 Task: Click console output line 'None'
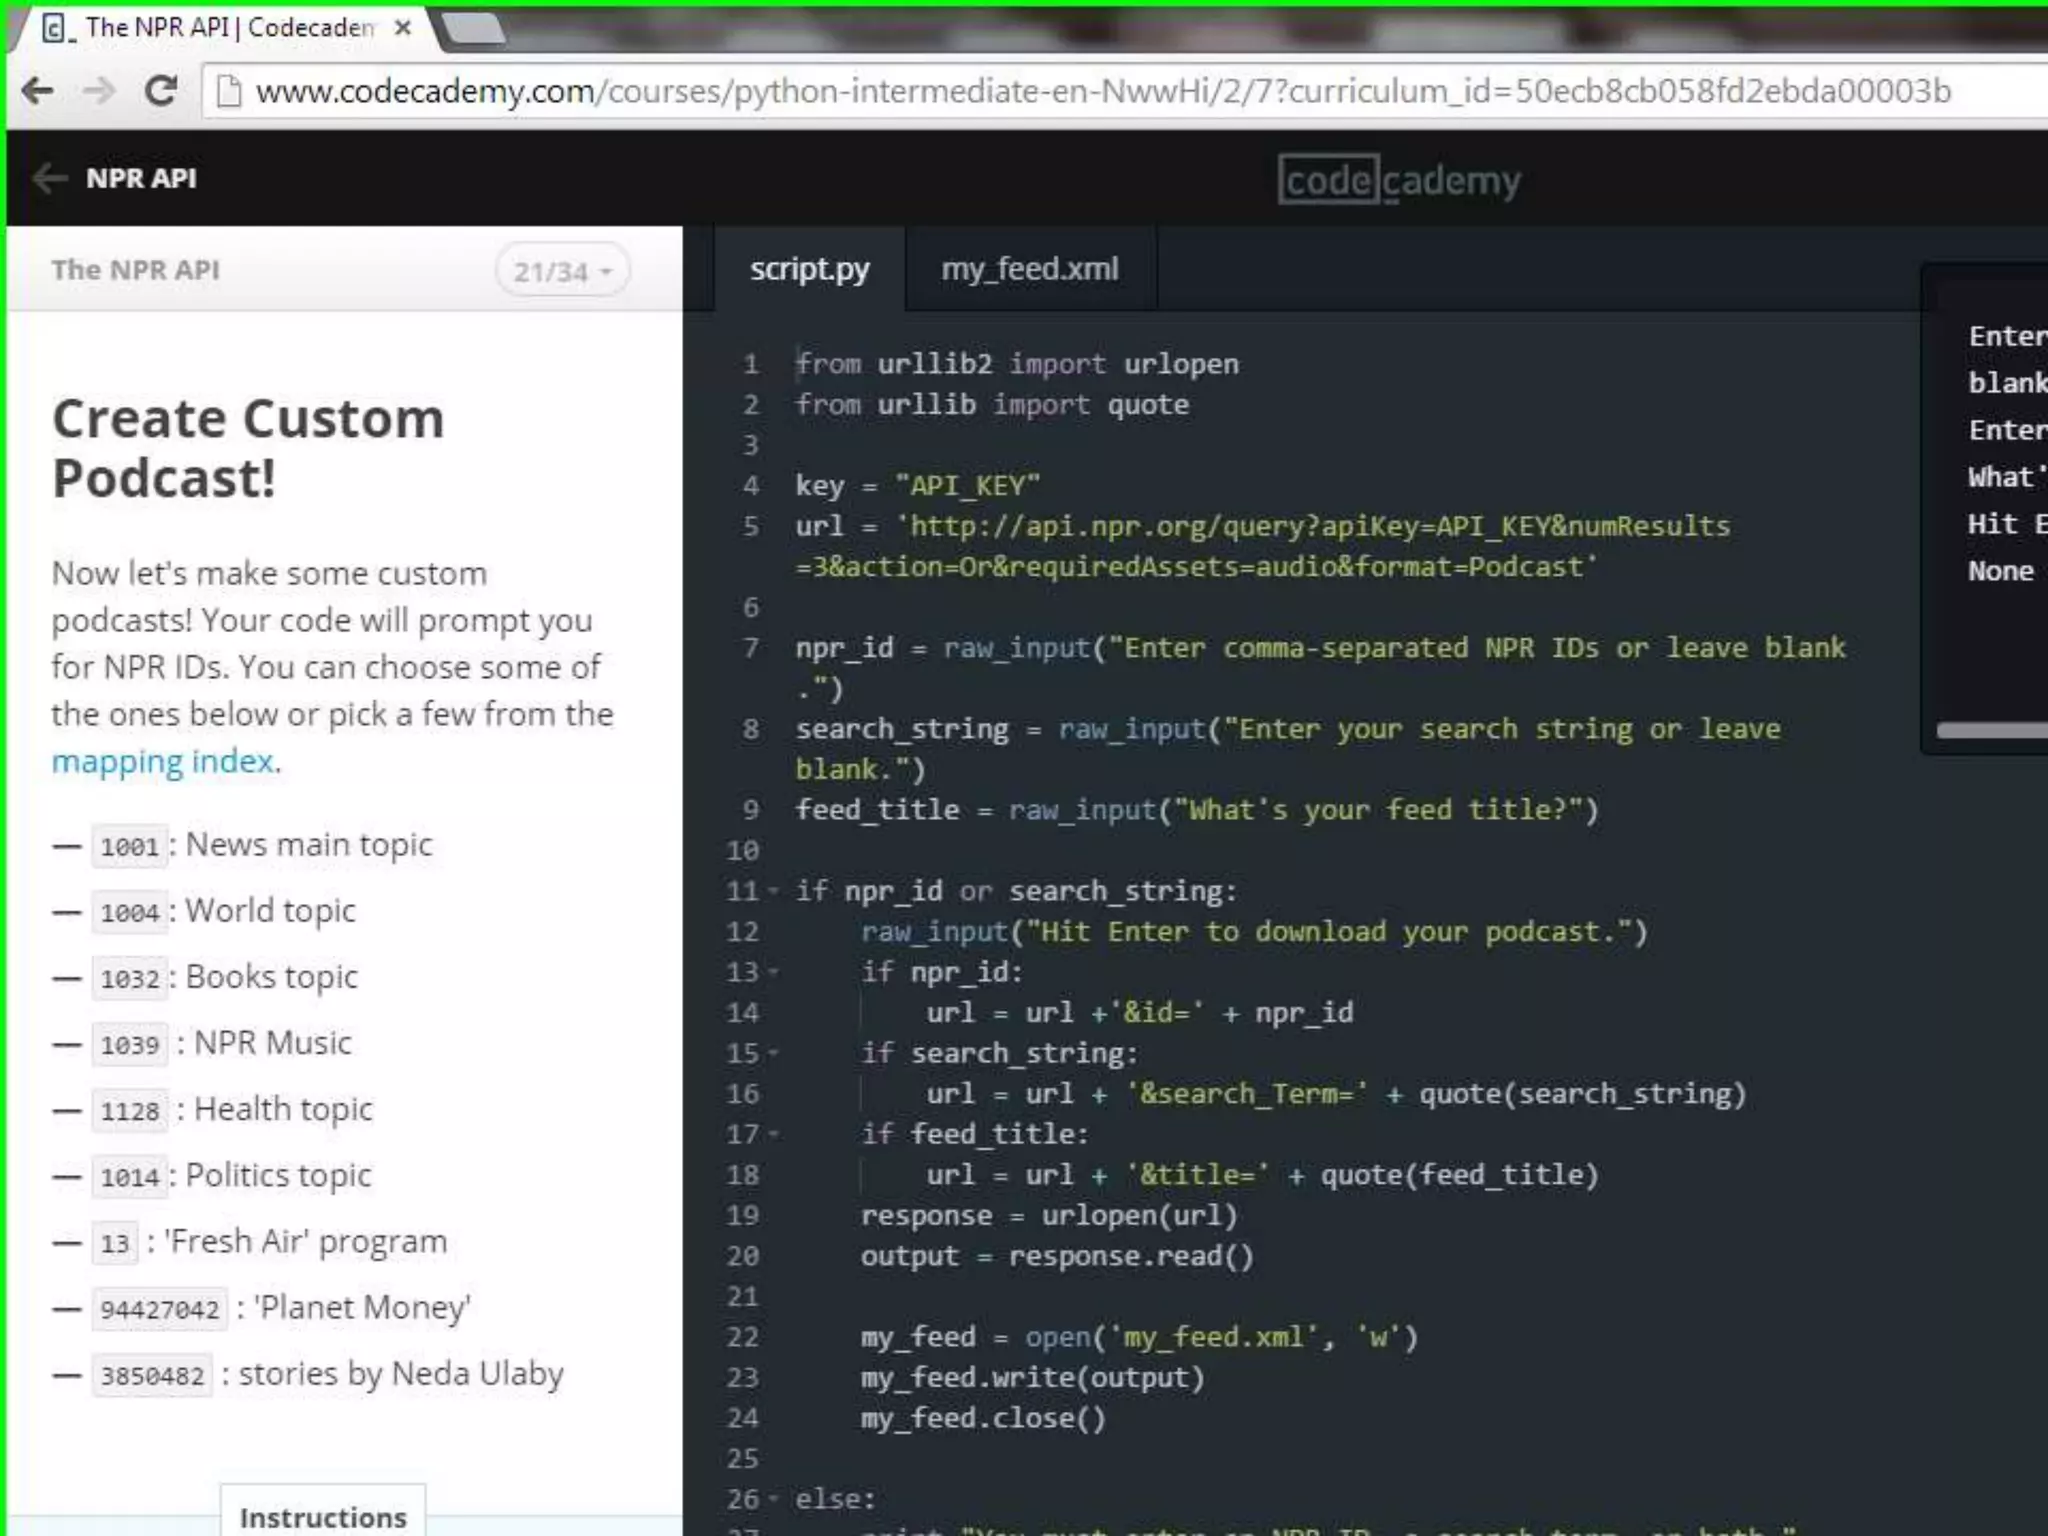tap(2001, 571)
